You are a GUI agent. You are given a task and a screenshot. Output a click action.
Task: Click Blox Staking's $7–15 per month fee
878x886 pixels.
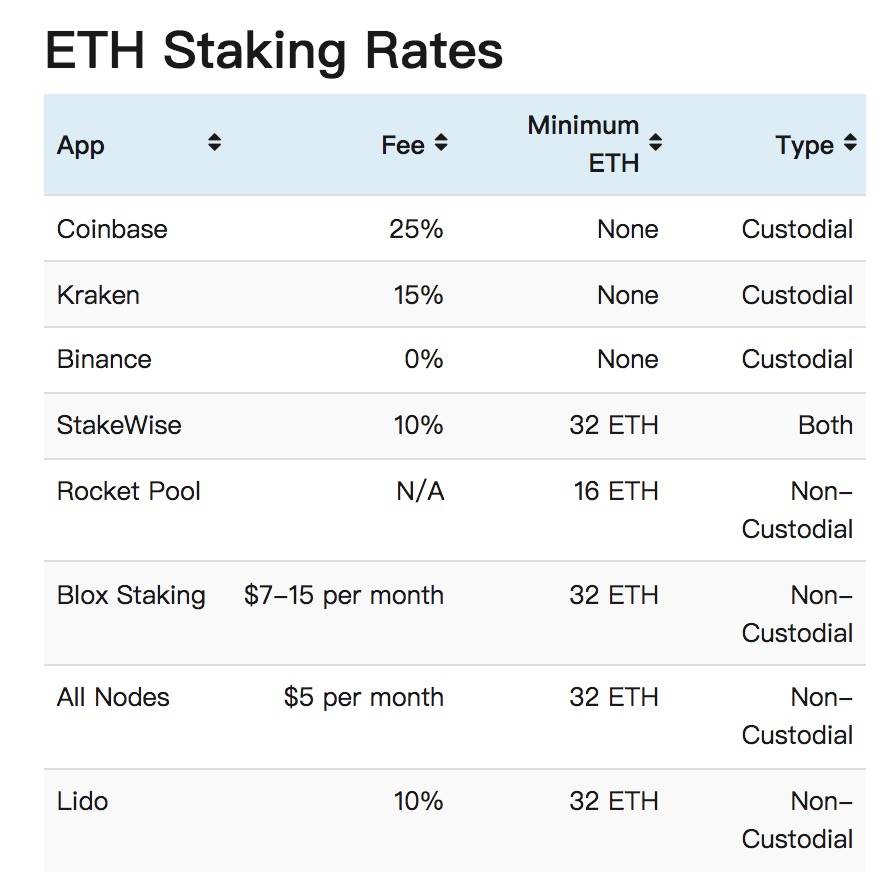point(343,595)
